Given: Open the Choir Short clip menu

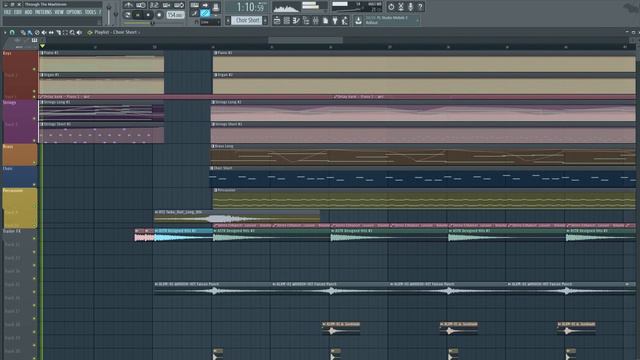Looking at the screenshot, I should coord(211,168).
